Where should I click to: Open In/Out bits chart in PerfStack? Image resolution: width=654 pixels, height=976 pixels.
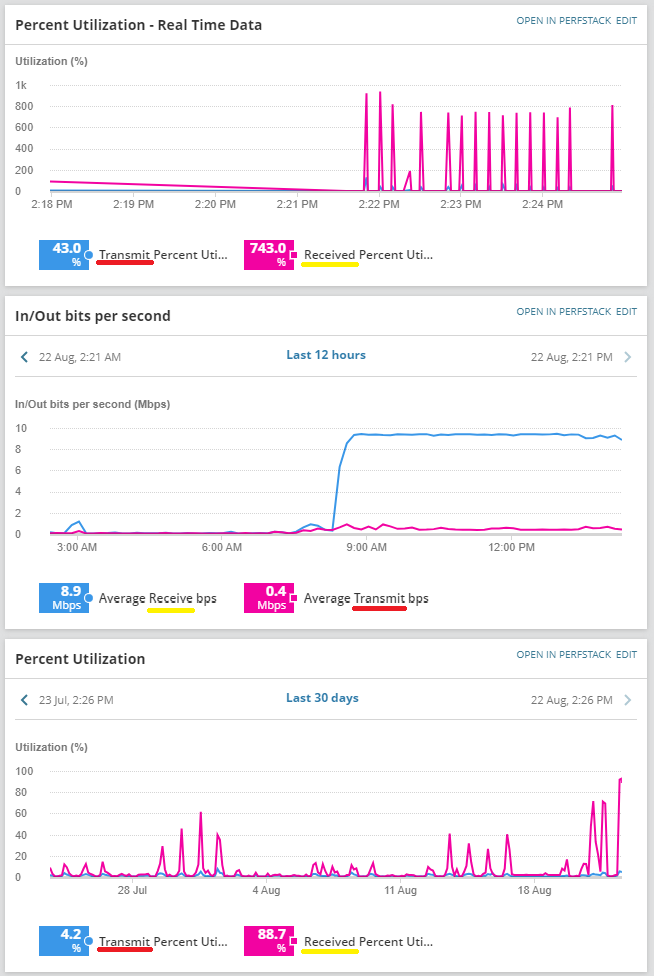click(563, 312)
